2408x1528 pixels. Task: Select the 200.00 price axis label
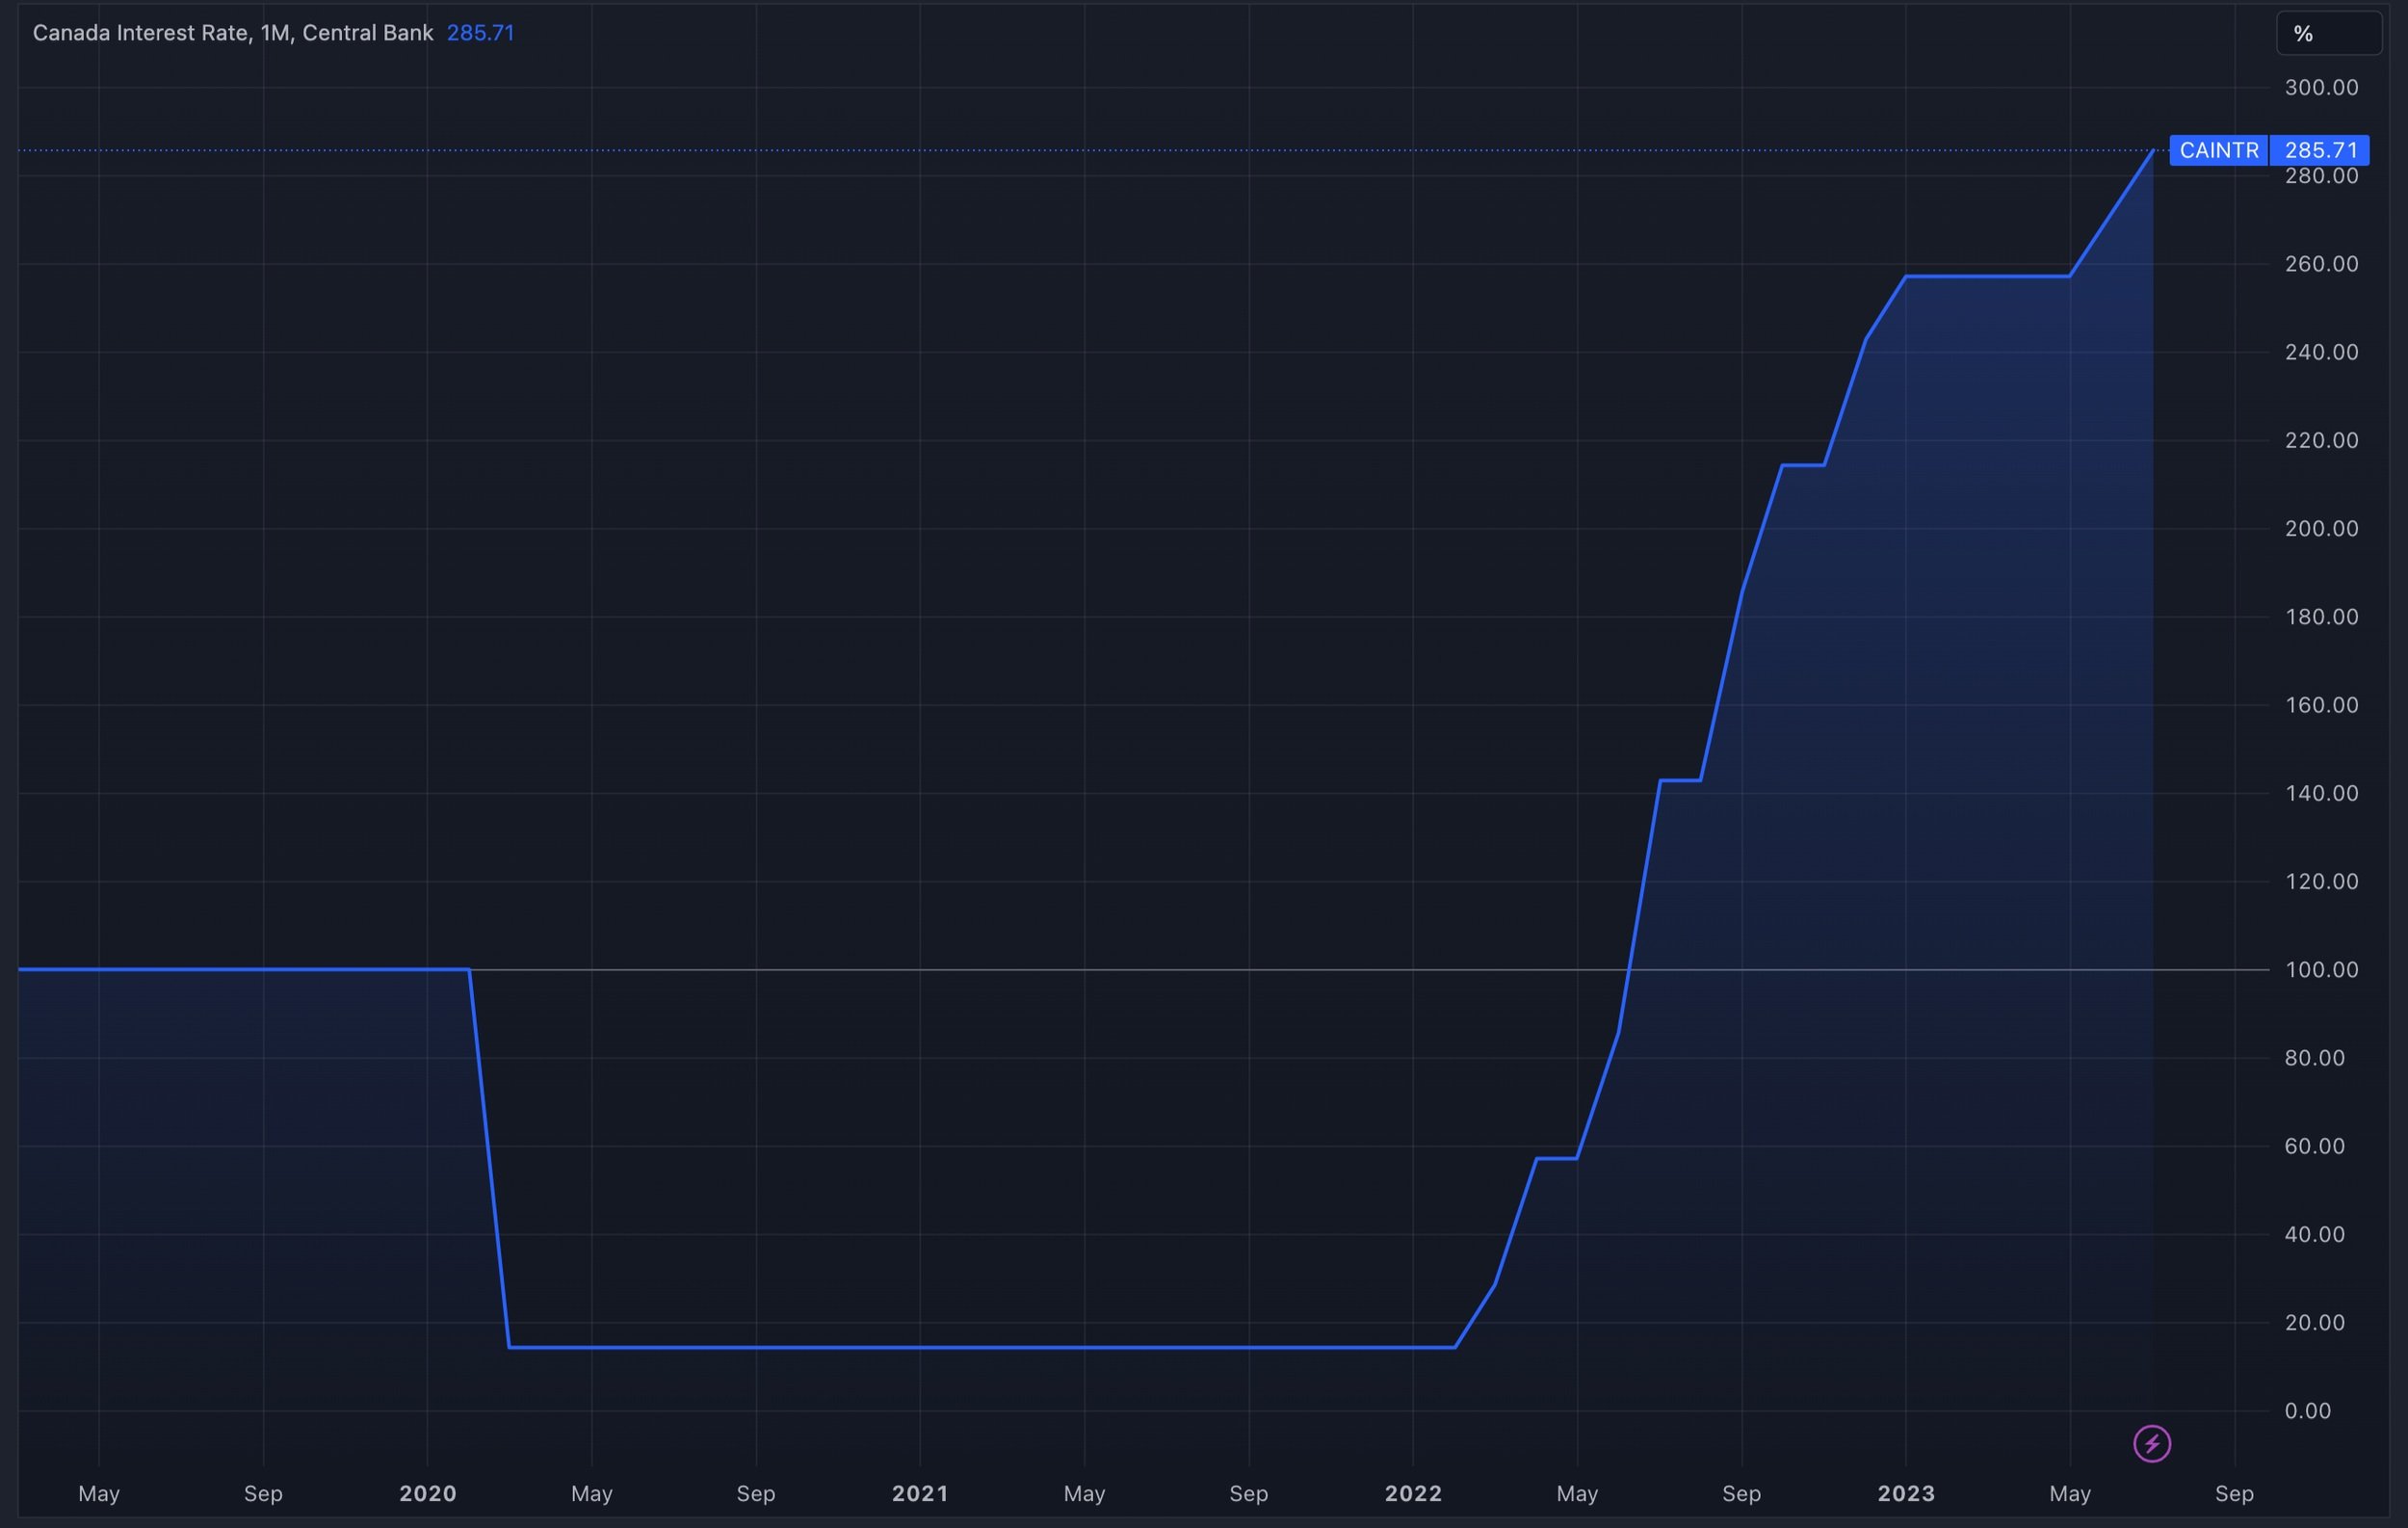pos(2321,528)
